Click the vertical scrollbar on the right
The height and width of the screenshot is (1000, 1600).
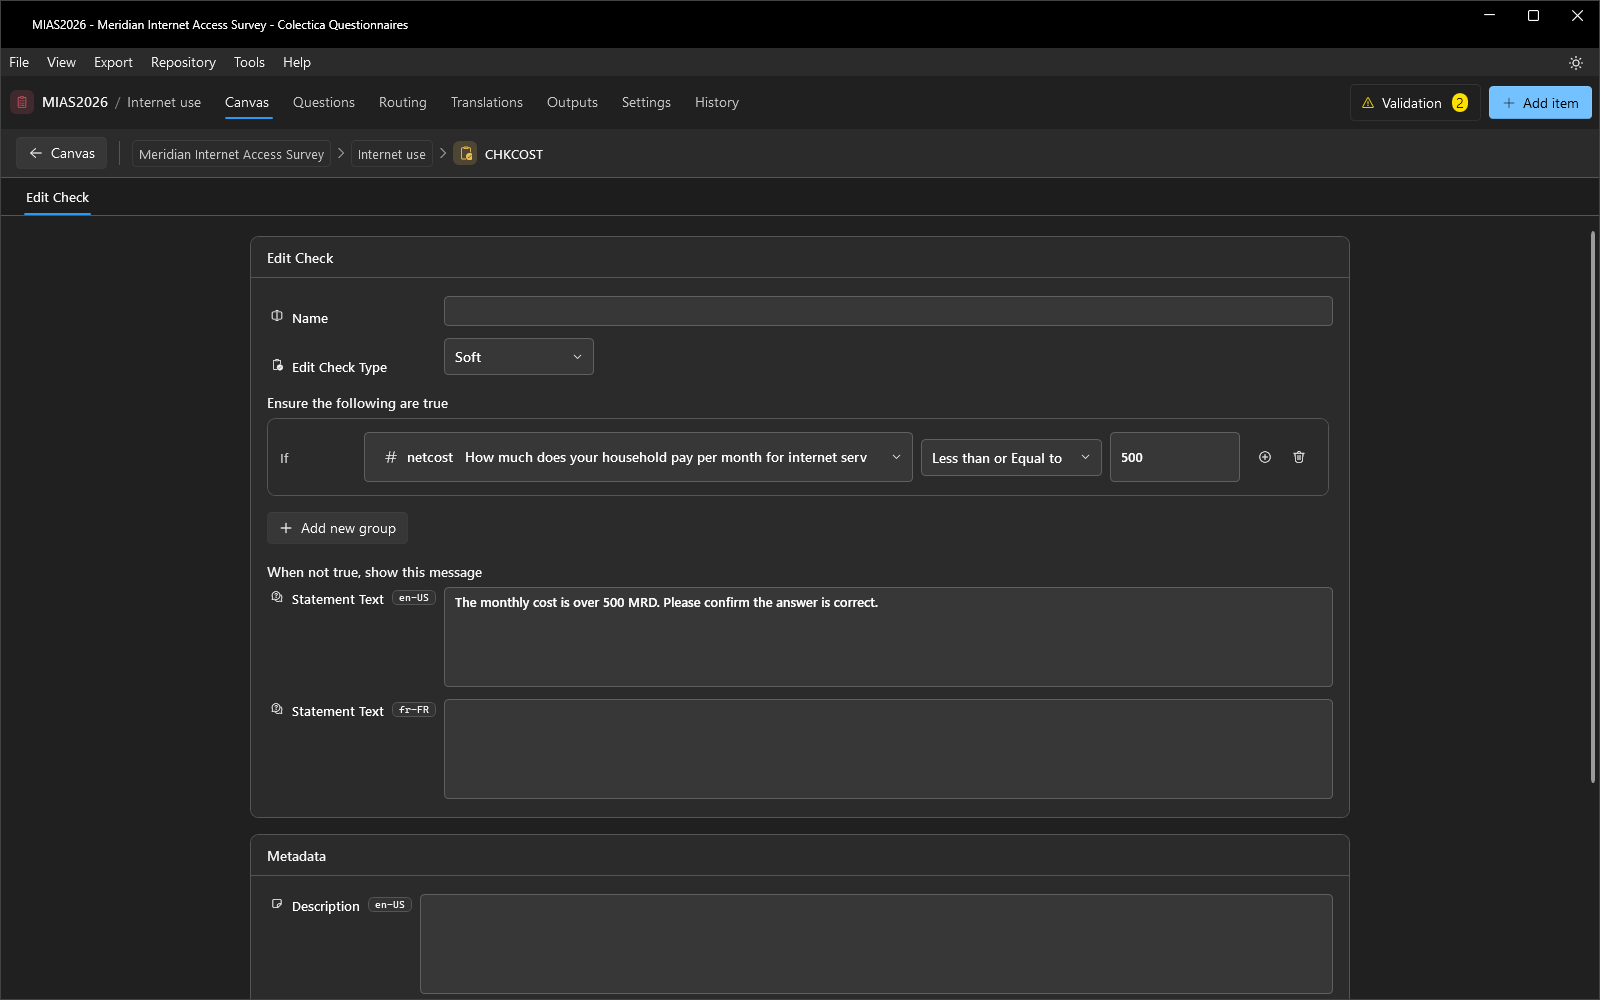1593,507
